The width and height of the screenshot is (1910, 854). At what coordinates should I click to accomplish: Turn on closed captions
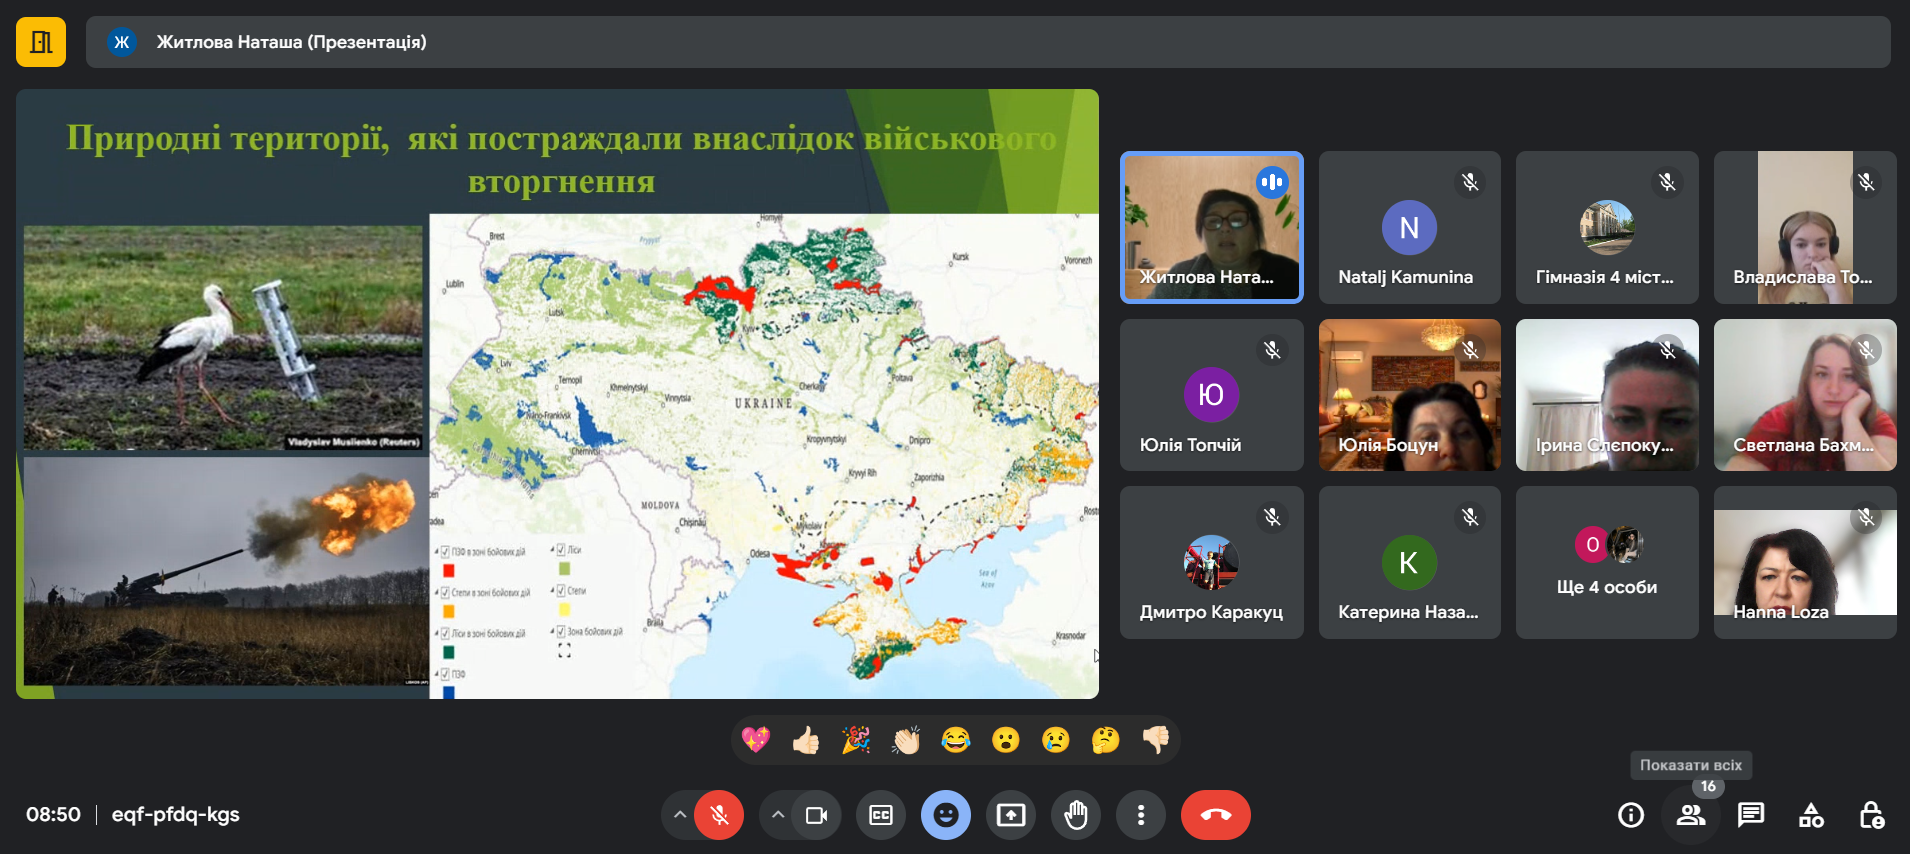coord(881,815)
